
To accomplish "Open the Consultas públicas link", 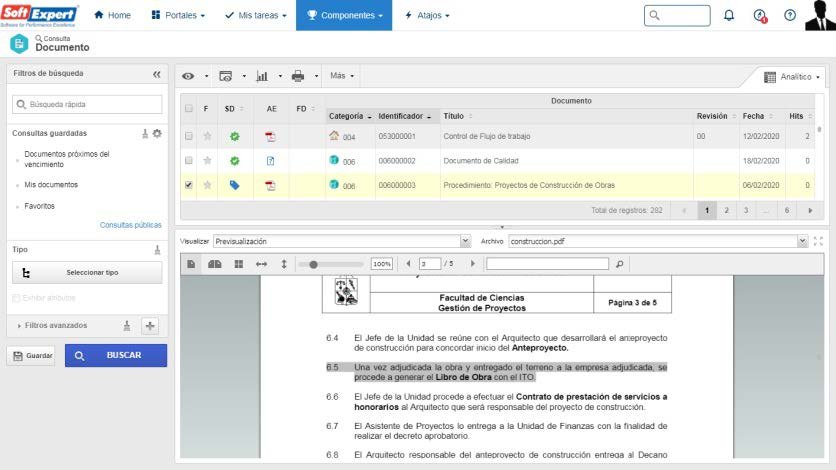I will [131, 225].
